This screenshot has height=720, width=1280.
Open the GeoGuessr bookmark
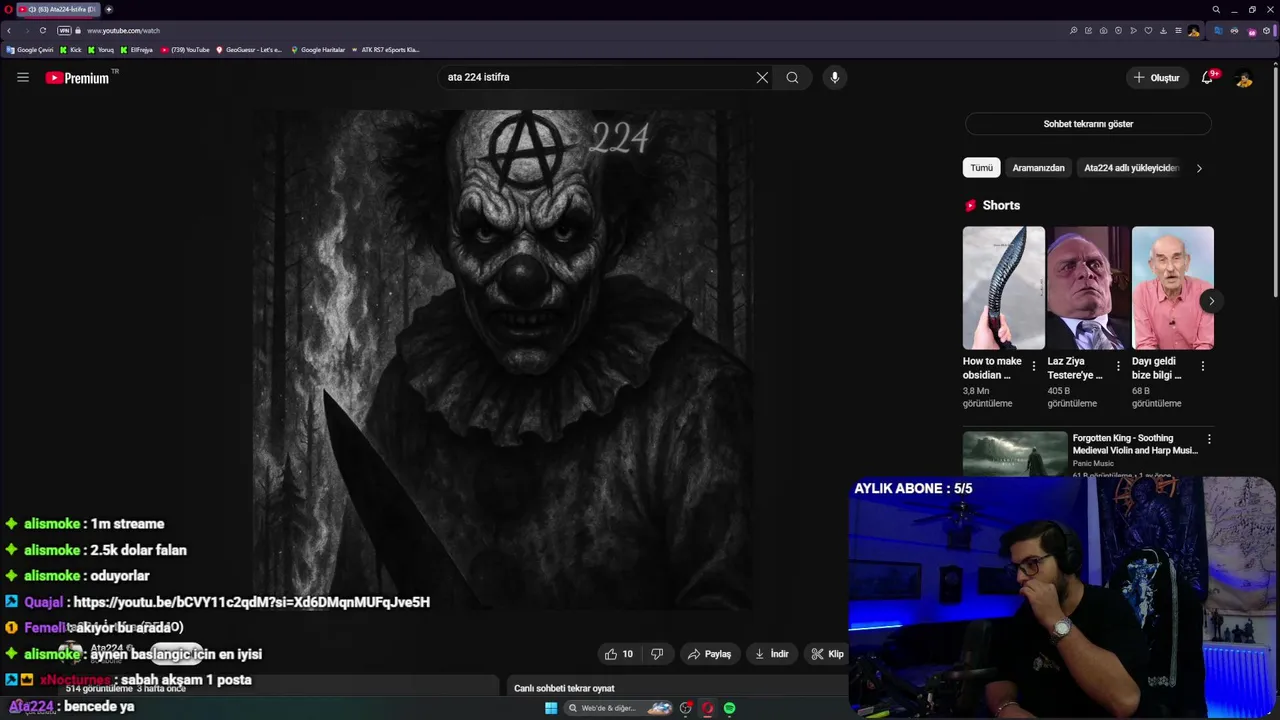(x=249, y=49)
